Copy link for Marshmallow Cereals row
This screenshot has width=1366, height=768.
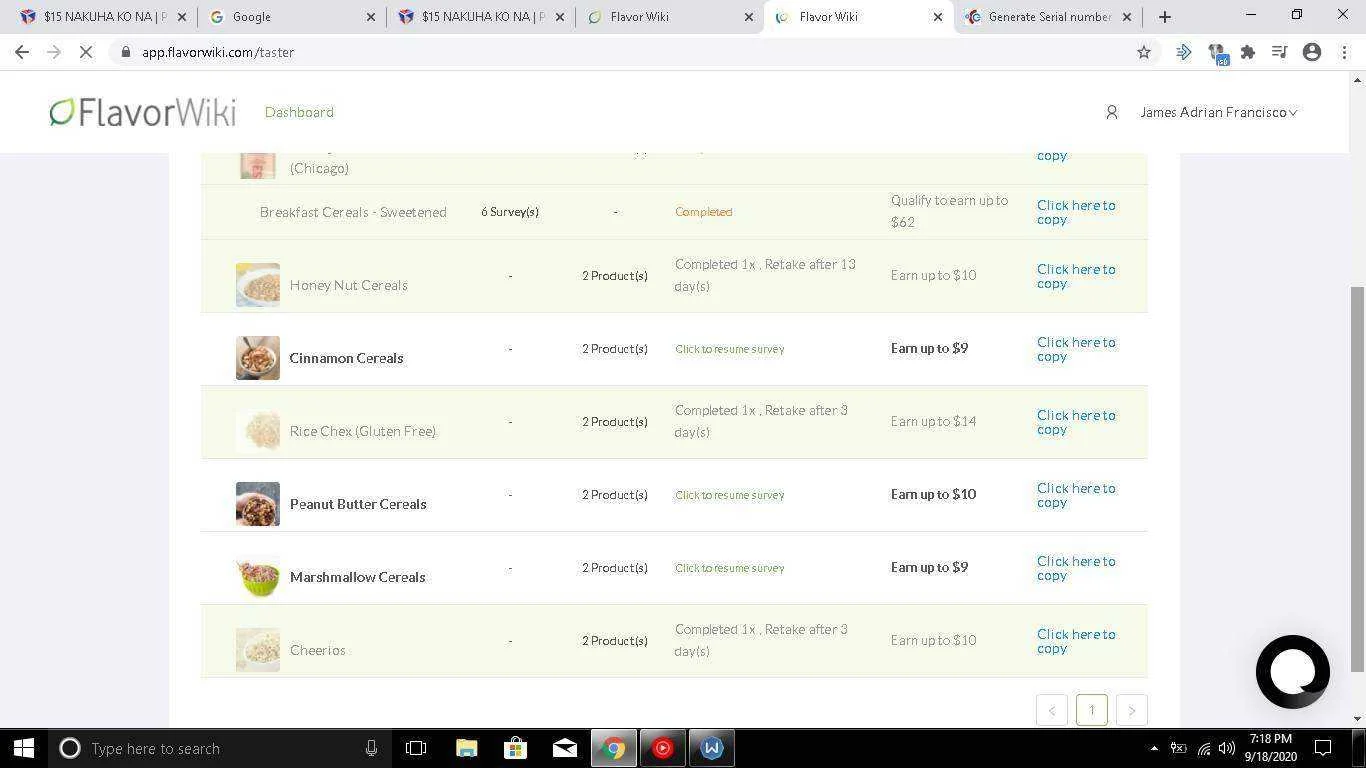point(1076,568)
